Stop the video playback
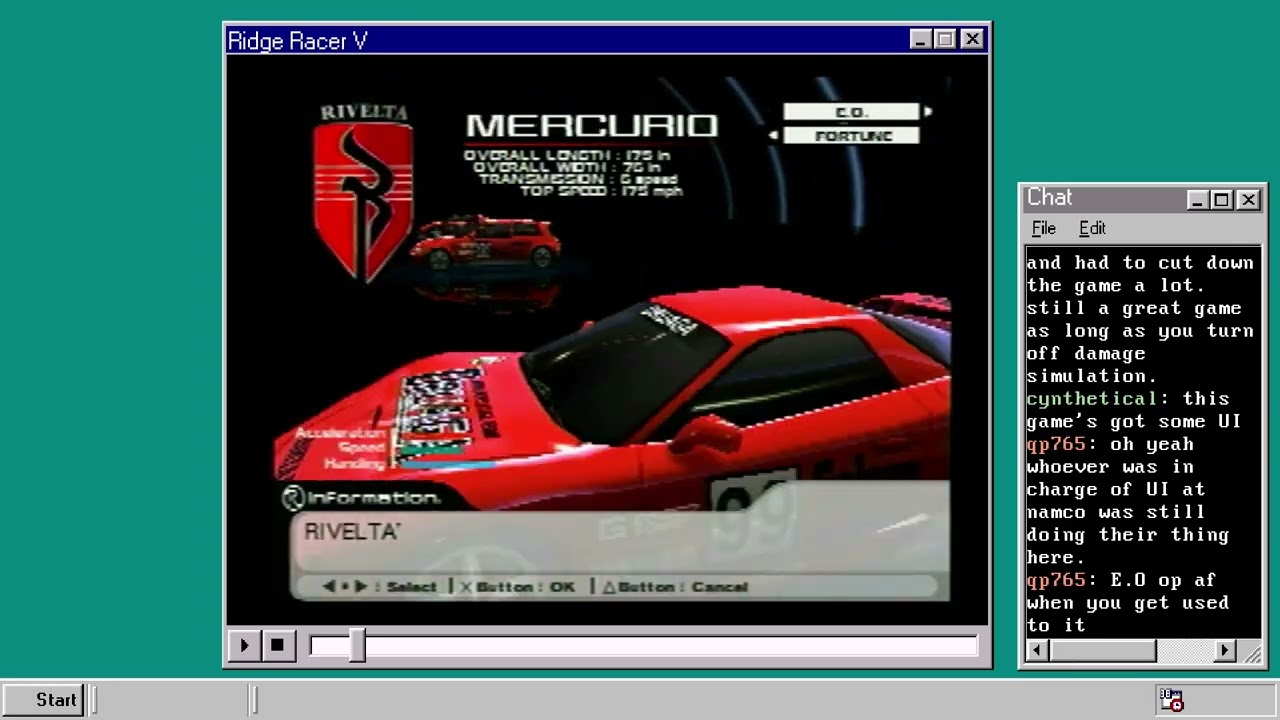 (277, 646)
